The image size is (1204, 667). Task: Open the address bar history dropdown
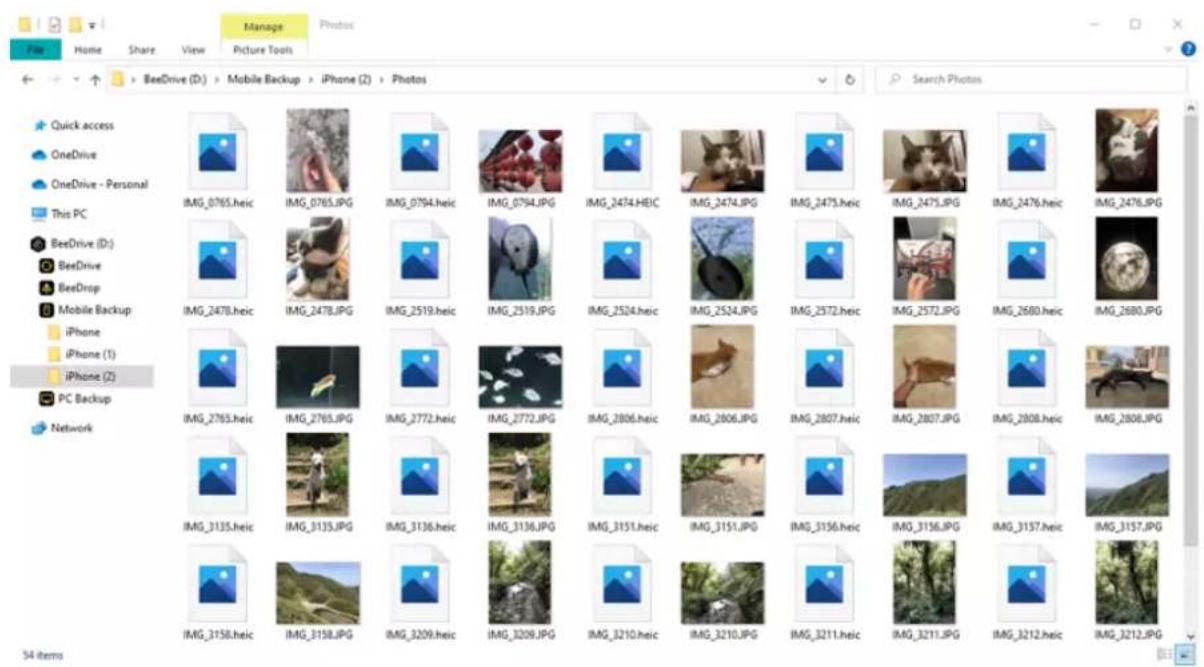click(823, 79)
